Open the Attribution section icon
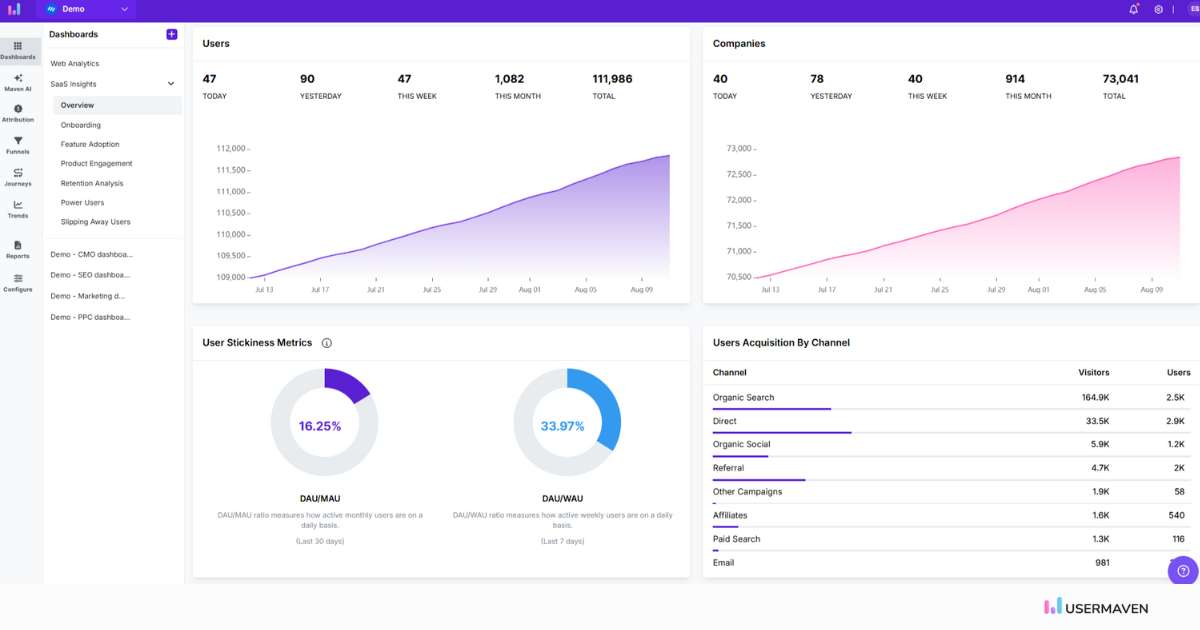Viewport: 1200px width, 630px height. (18, 113)
